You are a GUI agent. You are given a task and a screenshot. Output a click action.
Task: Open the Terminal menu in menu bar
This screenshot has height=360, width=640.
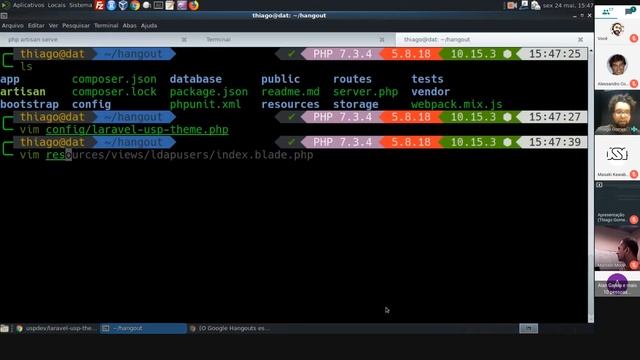(x=106, y=25)
